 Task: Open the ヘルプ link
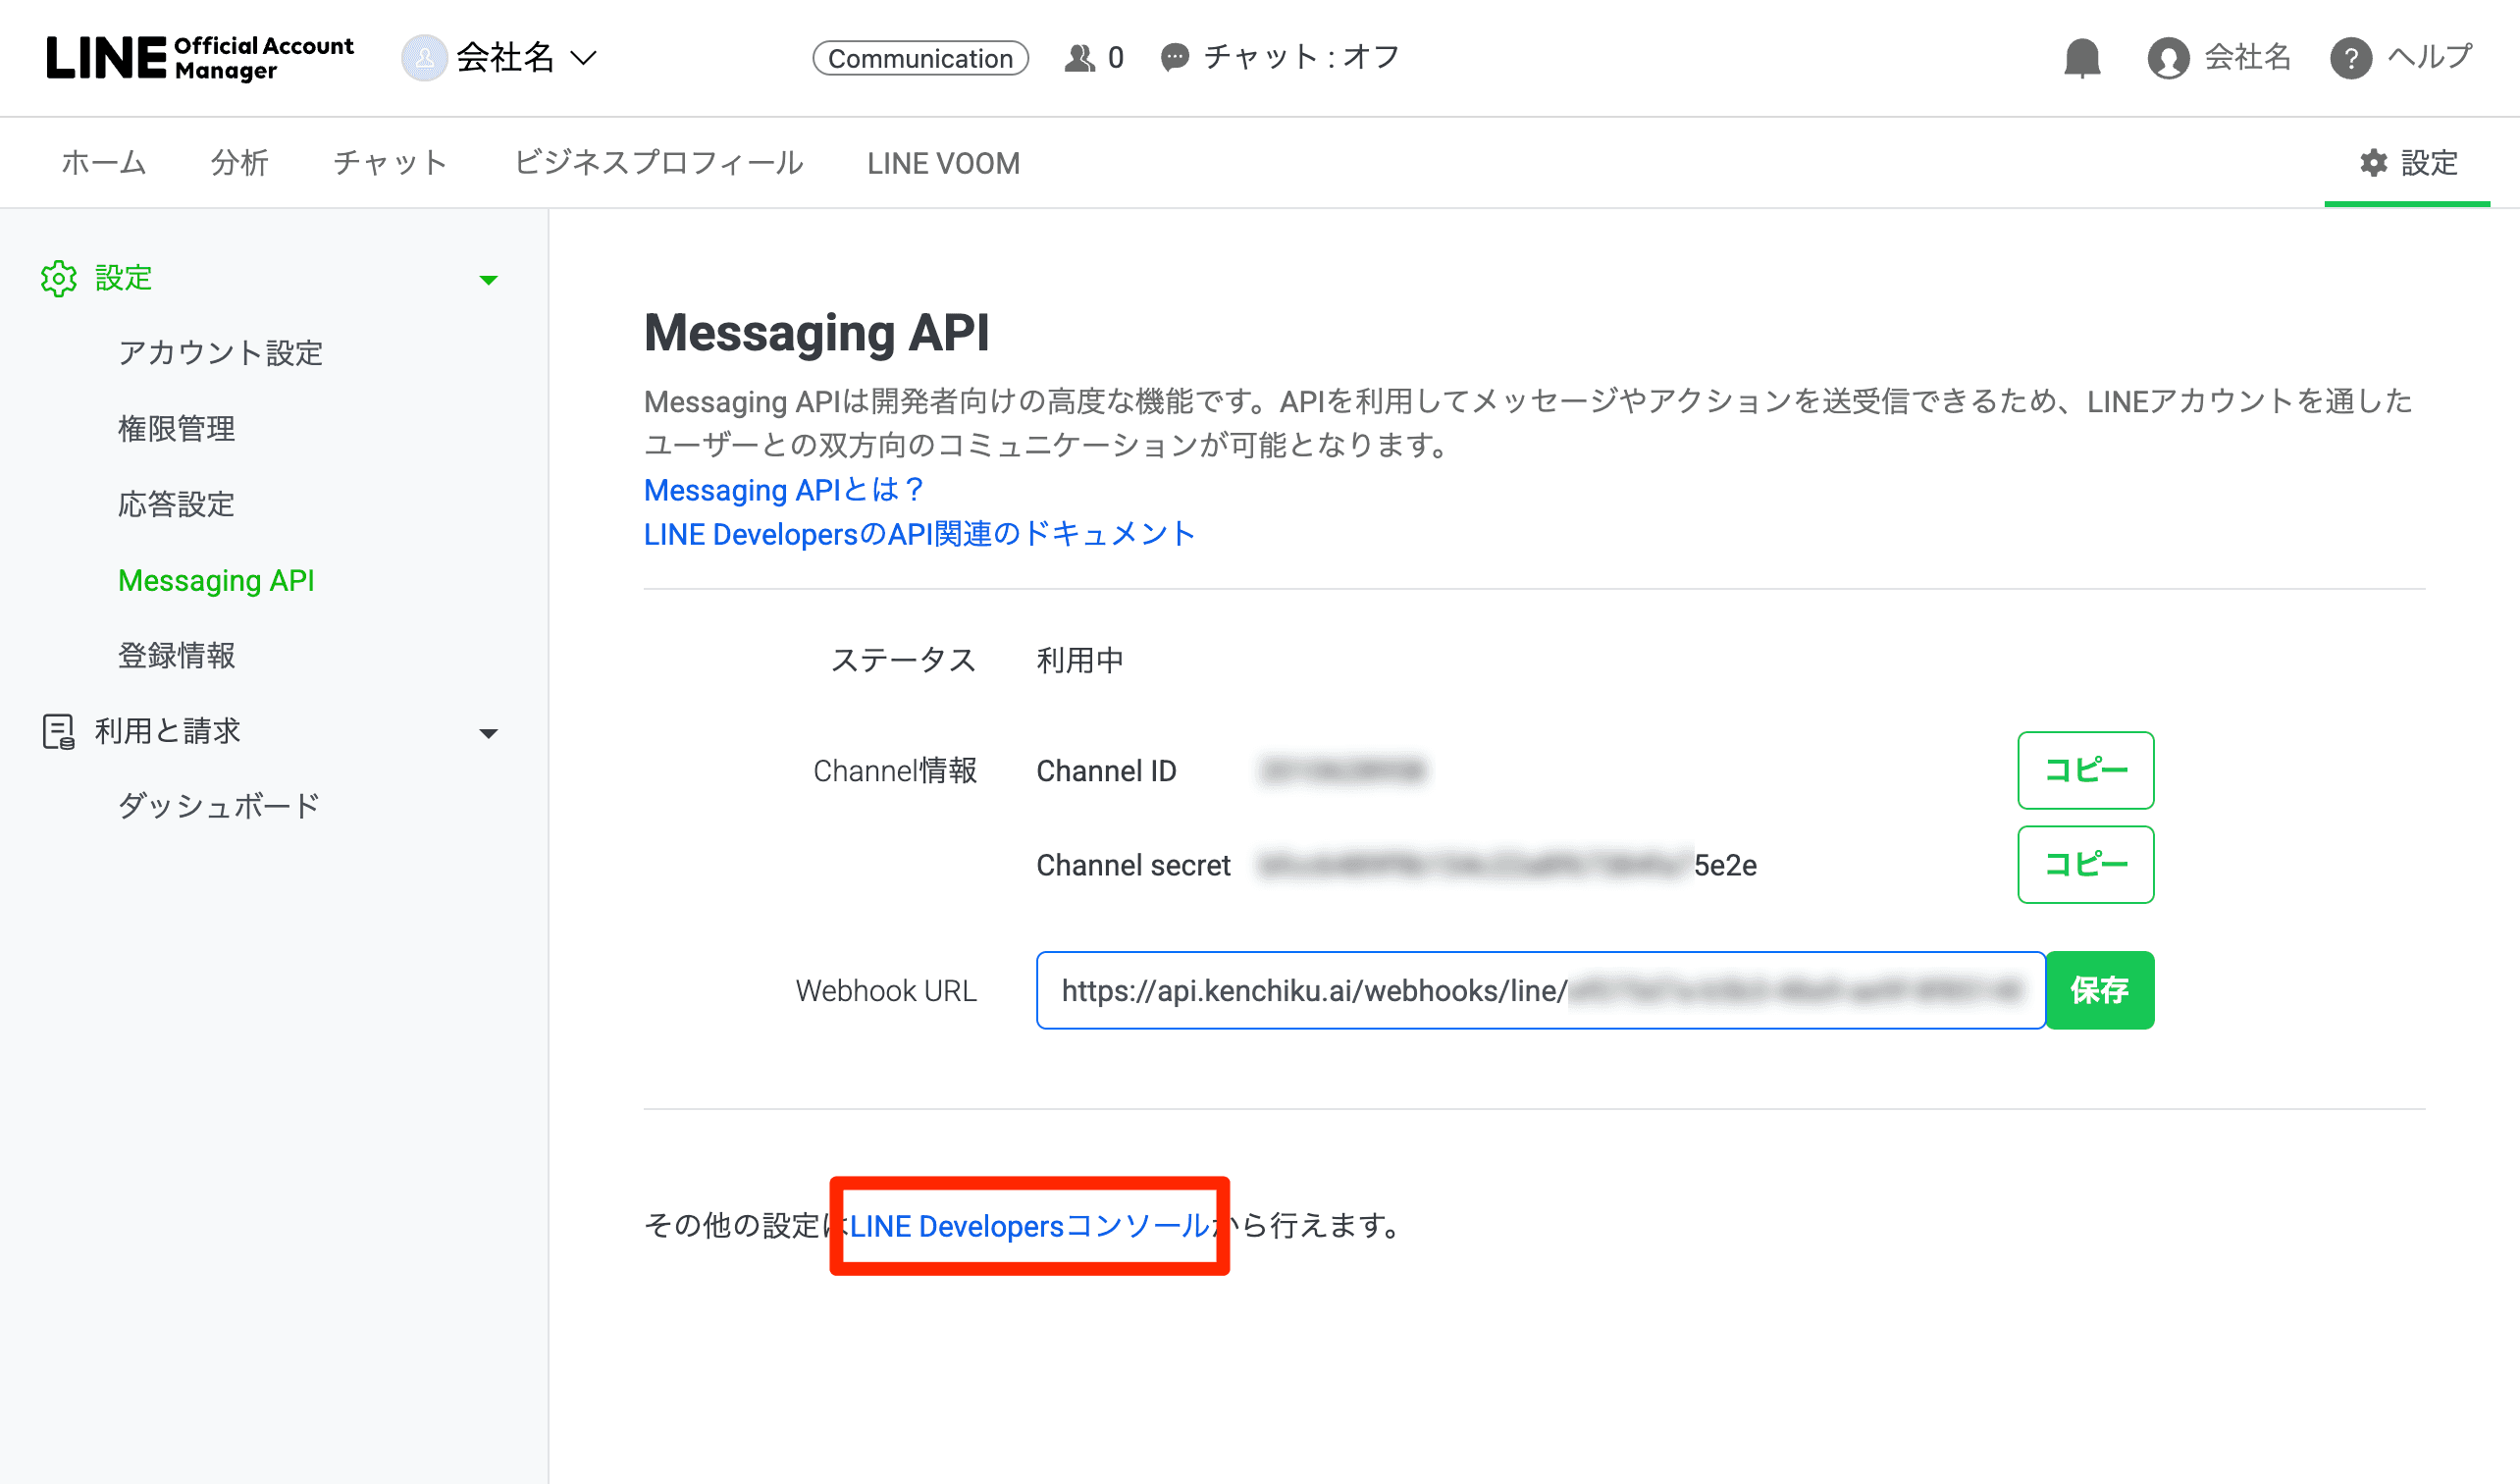(x=2430, y=57)
